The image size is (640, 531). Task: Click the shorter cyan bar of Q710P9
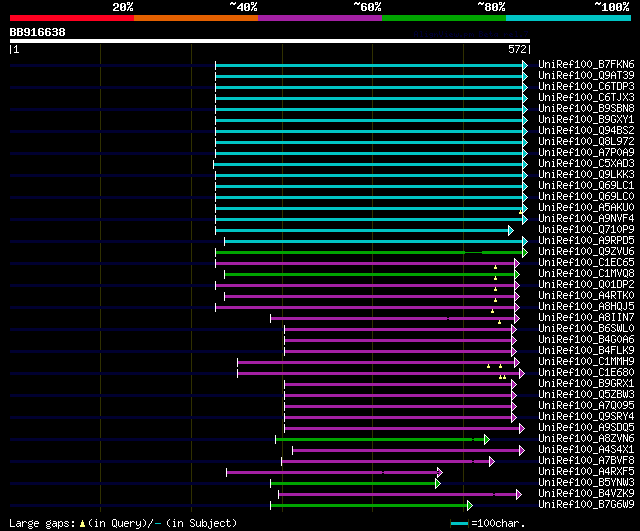[362, 231]
